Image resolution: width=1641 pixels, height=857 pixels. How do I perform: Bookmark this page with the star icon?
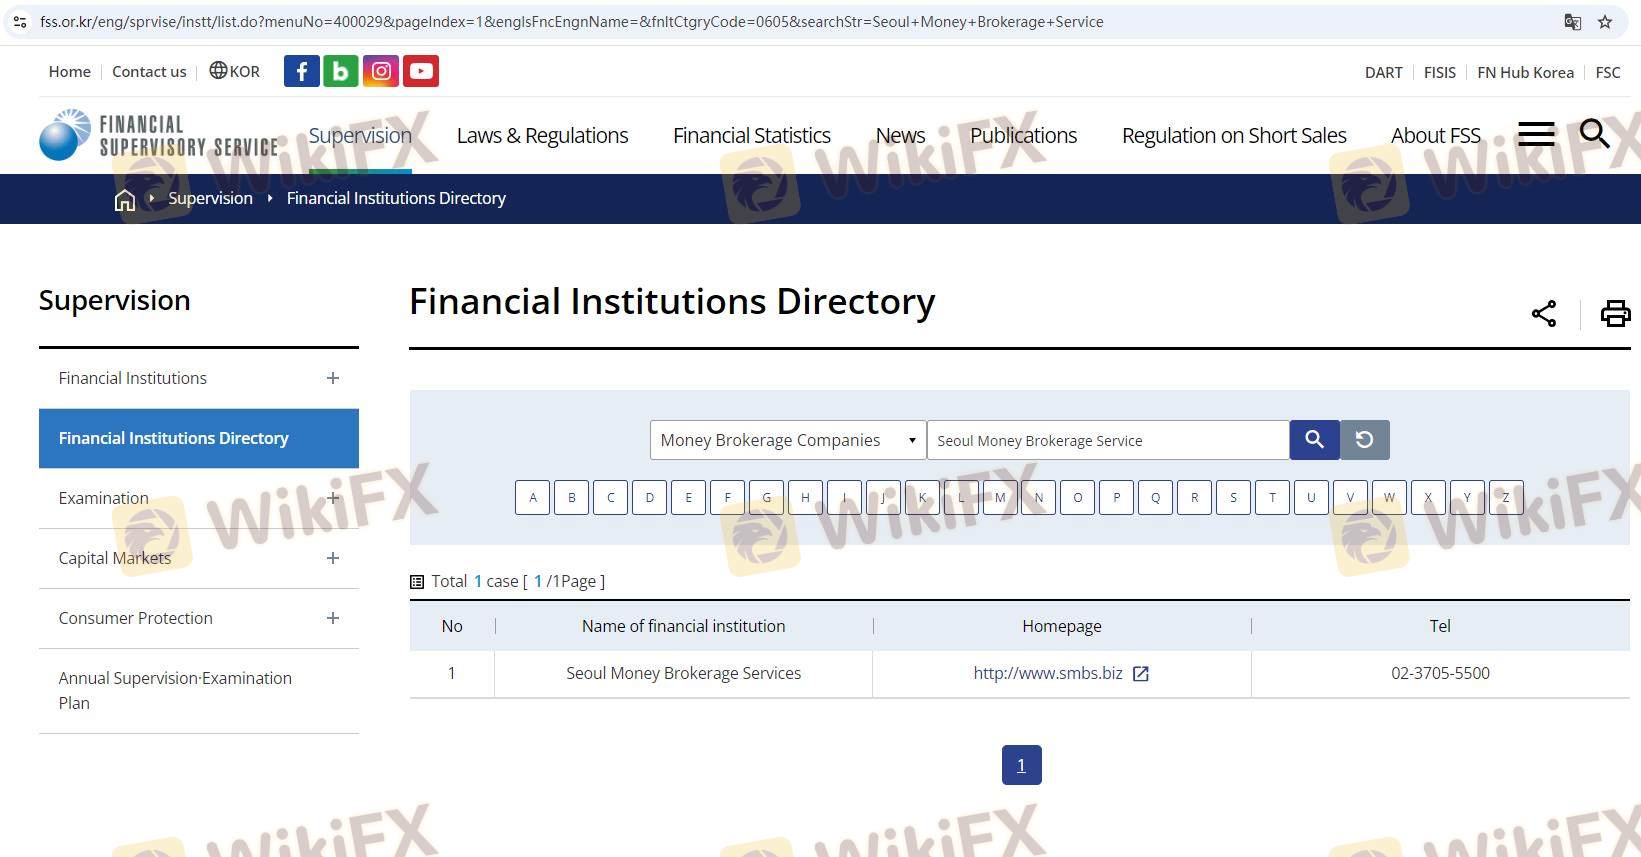click(1605, 22)
